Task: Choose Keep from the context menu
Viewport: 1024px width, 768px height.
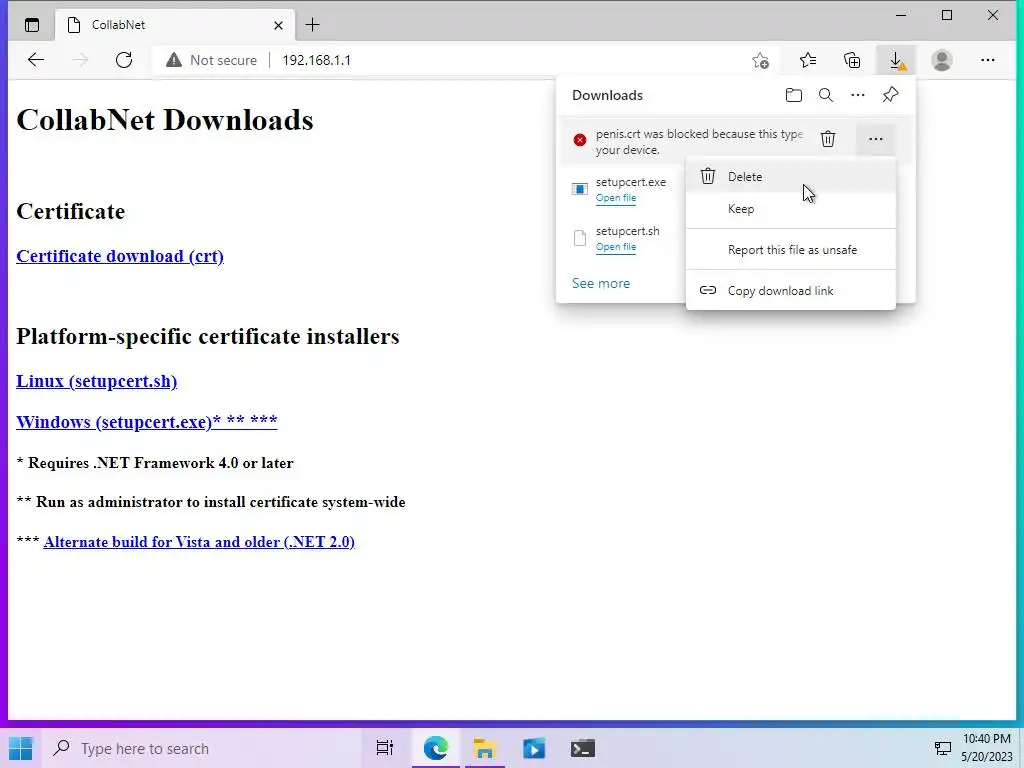Action: [x=791, y=209]
